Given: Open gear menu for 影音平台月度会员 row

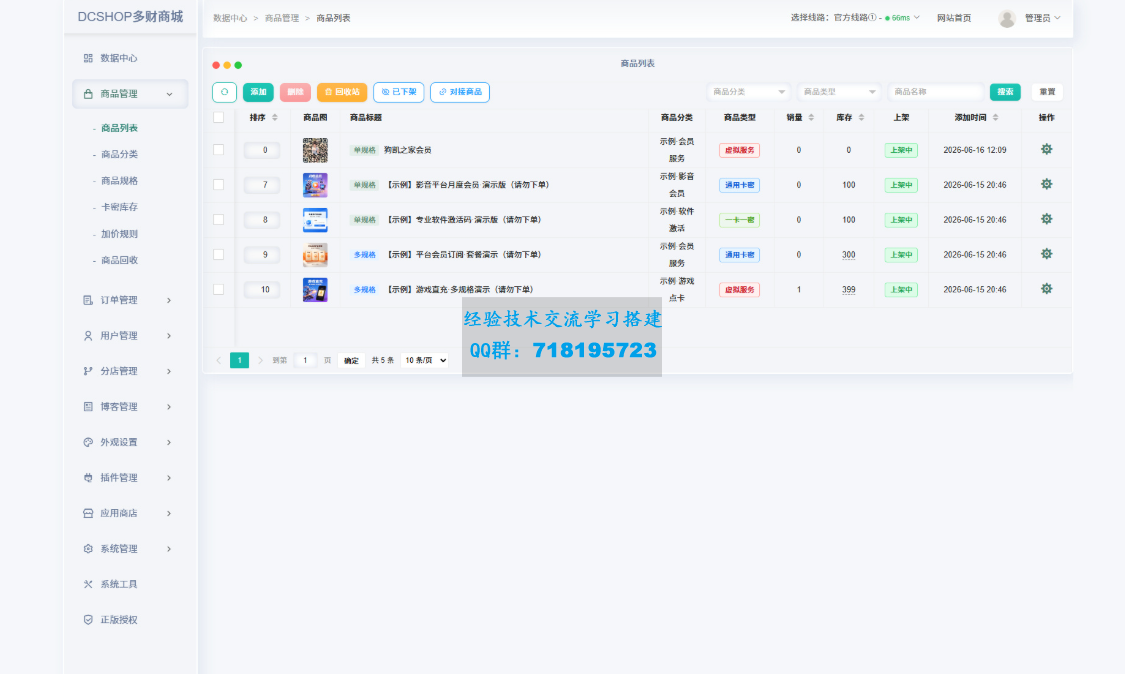Looking at the screenshot, I should pyautogui.click(x=1046, y=184).
